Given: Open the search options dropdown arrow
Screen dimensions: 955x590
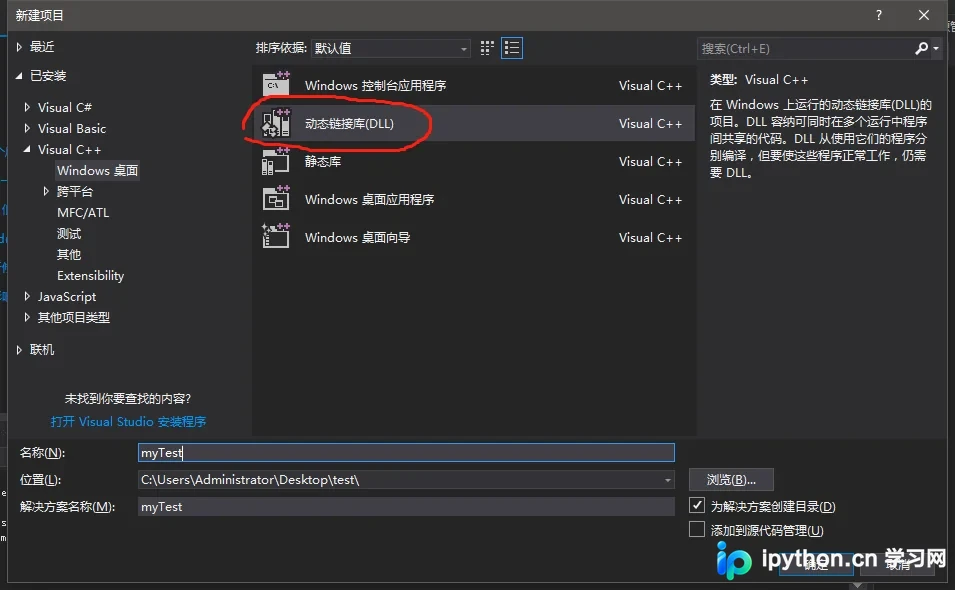Looking at the screenshot, I should [936, 48].
